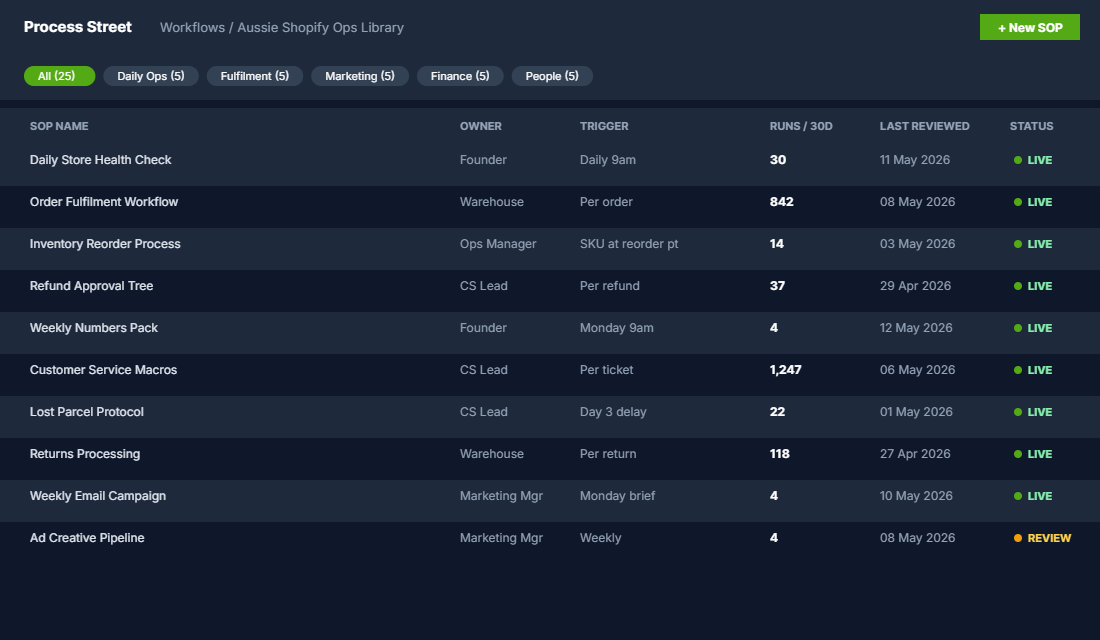This screenshot has height=640, width=1100.
Task: Click LIVE status of Customer Service Macros
Action: [1033, 370]
